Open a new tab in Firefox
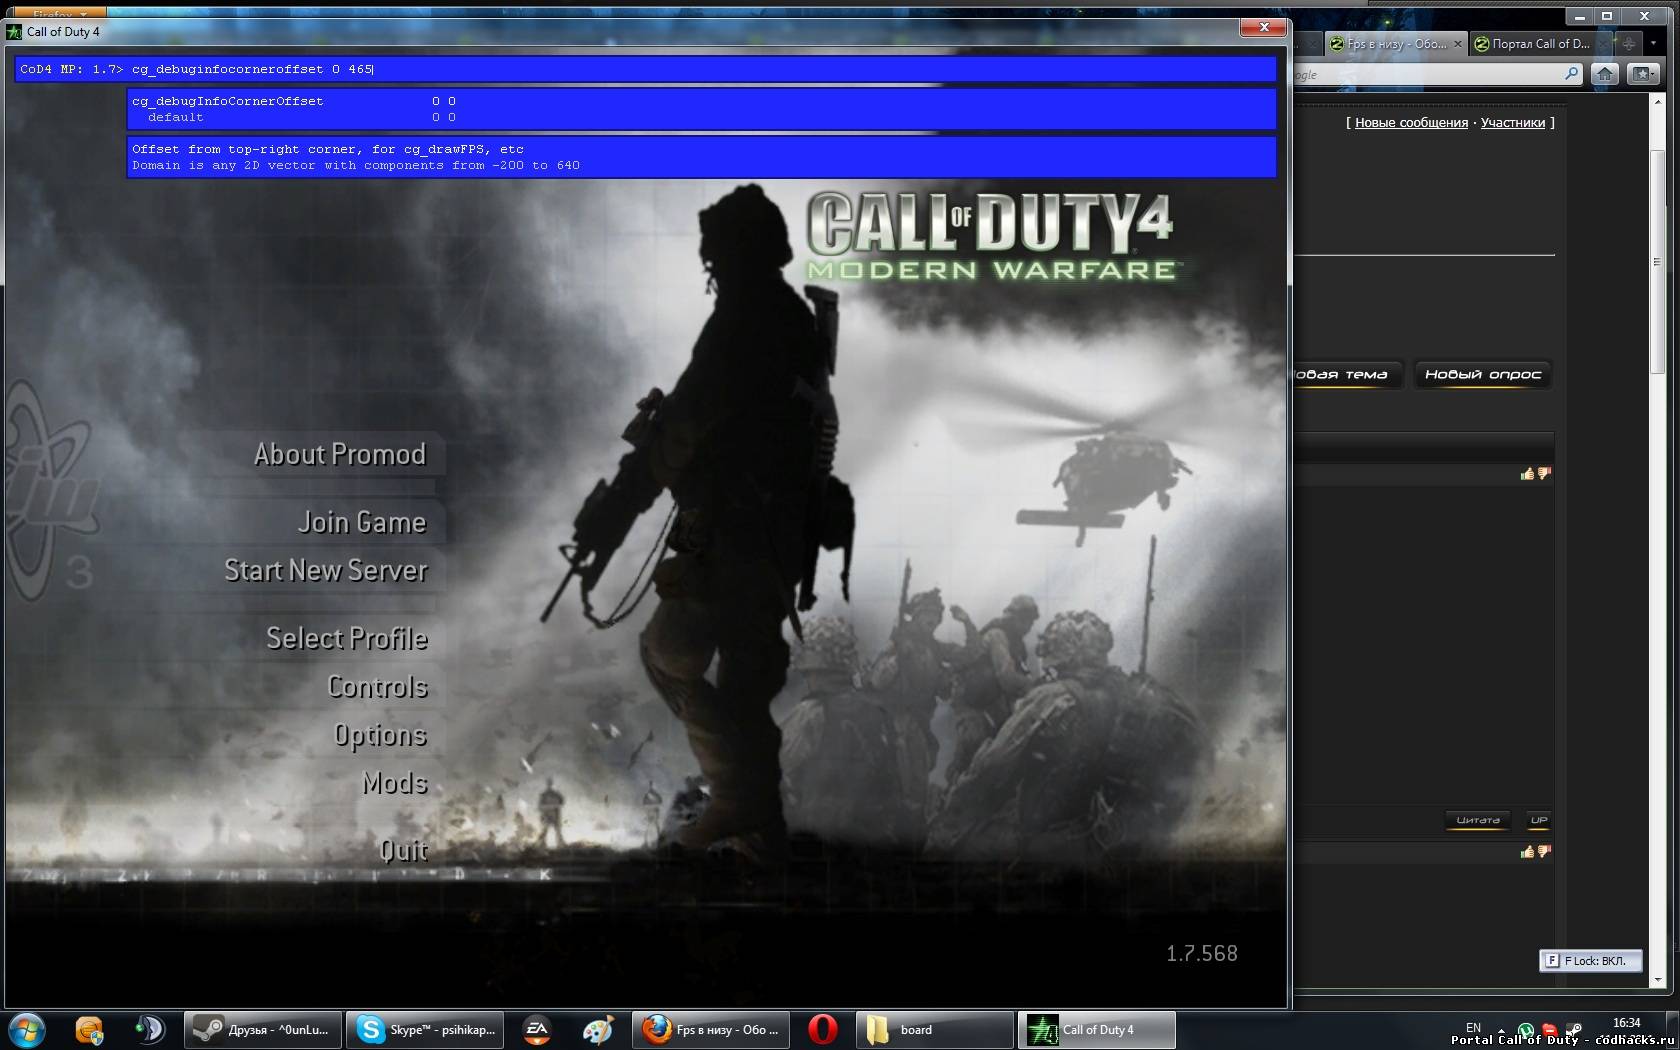This screenshot has width=1680, height=1050. click(x=1628, y=44)
